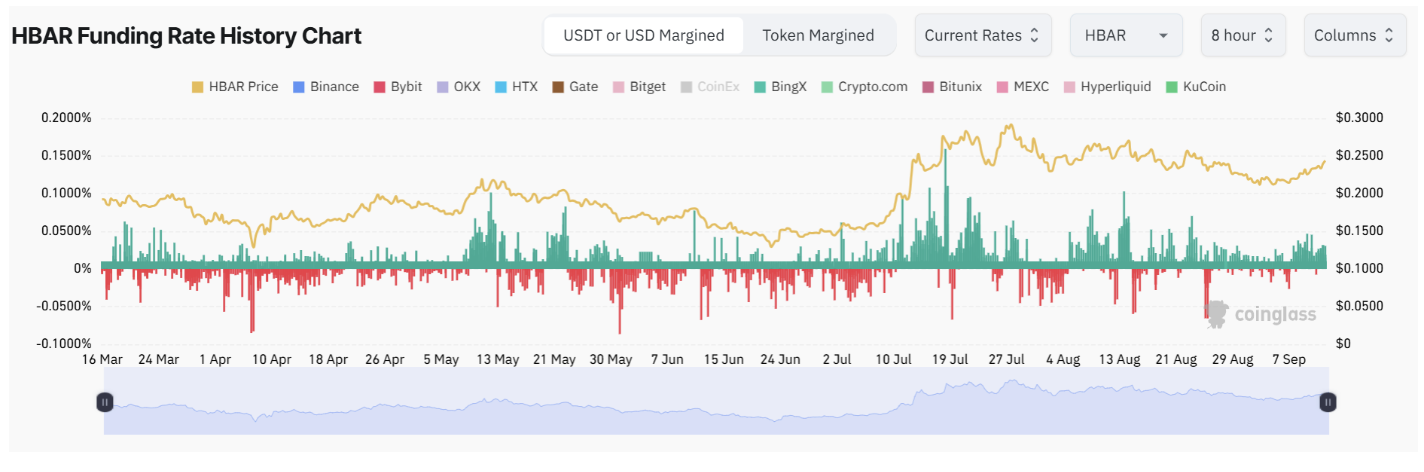Open the Columns dropdown
1424x472 pixels.
[x=1354, y=35]
